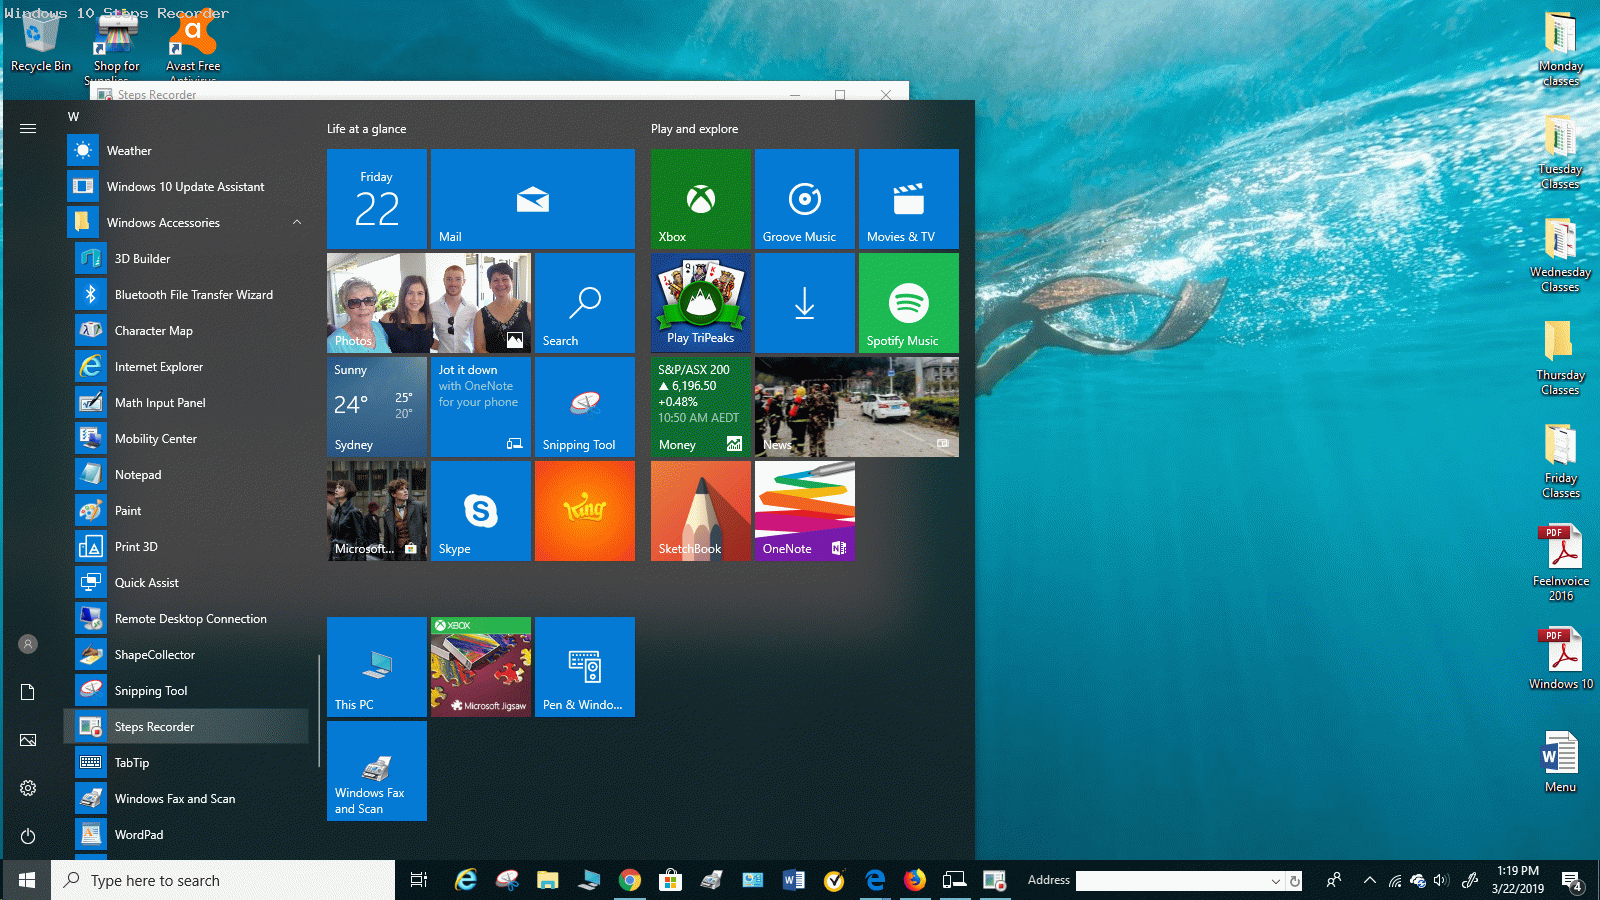This screenshot has width=1600, height=900.
Task: Open Notepad
Action: [187, 475]
